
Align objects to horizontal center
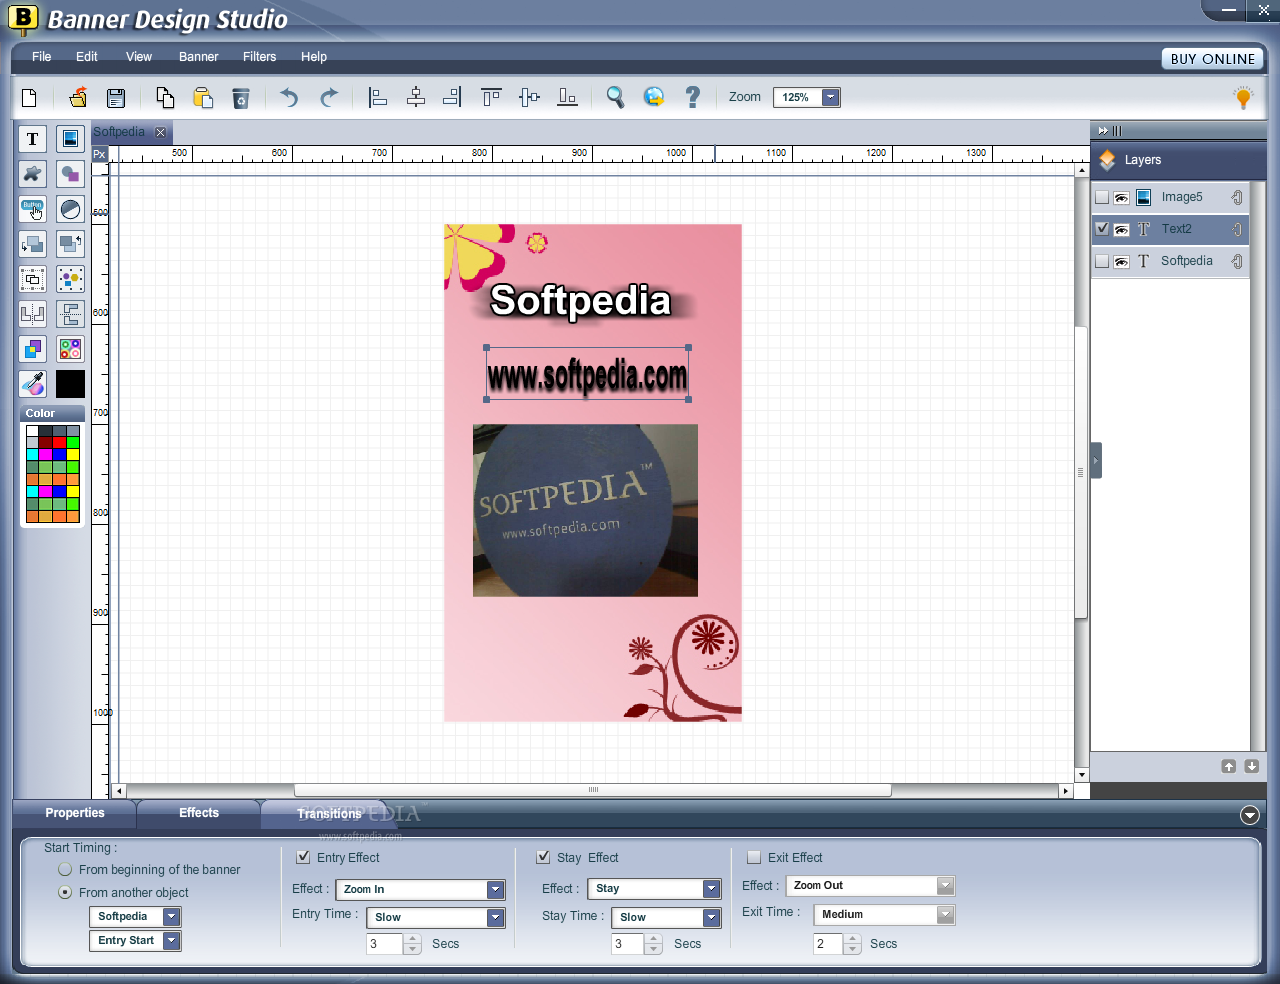pos(416,97)
